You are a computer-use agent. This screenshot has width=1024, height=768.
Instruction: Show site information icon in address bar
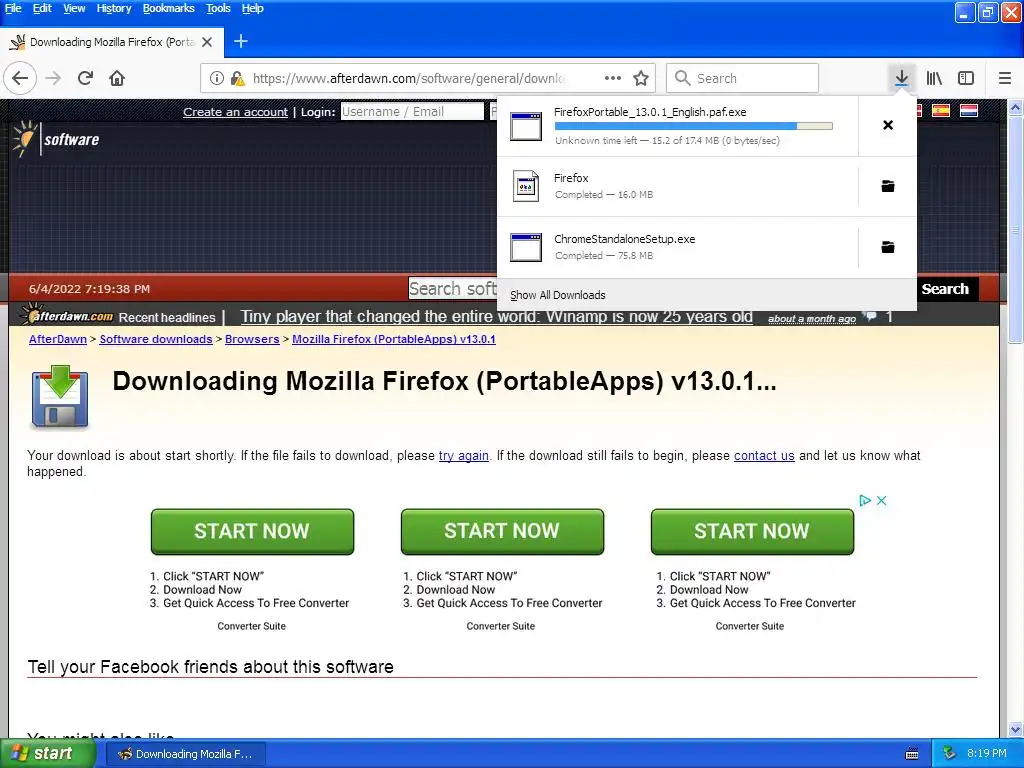pyautogui.click(x=216, y=78)
